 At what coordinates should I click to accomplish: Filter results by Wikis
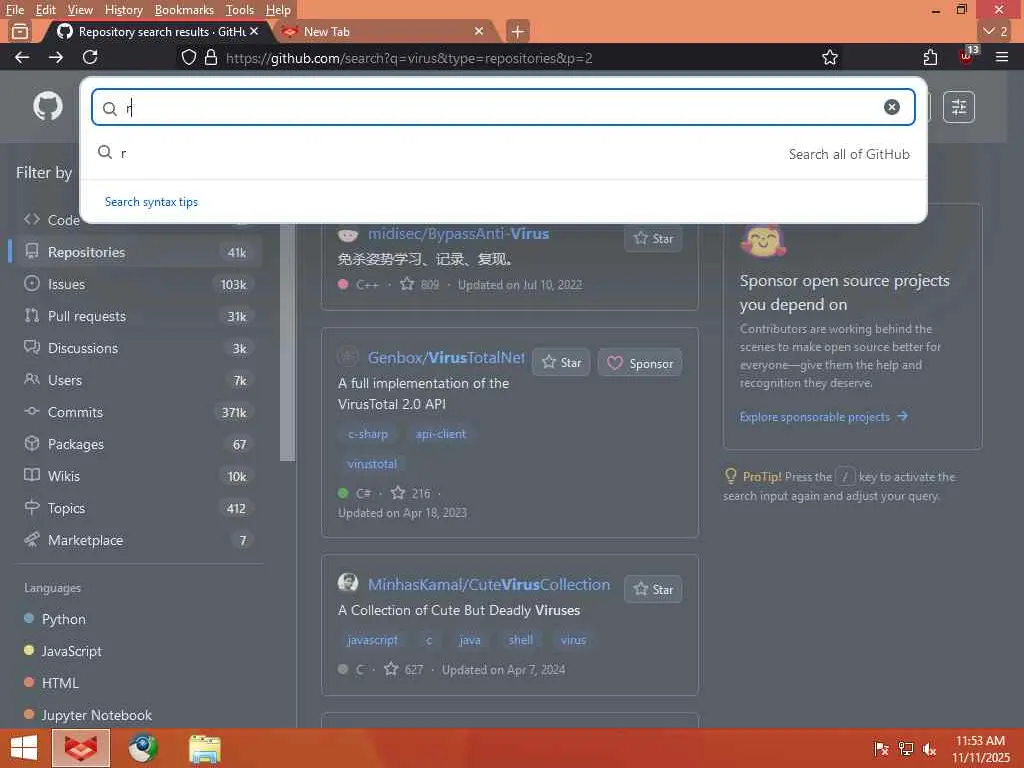click(x=136, y=476)
